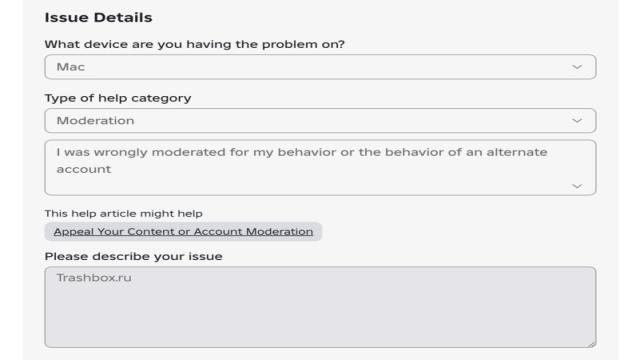Screen dimensions: 640x360
Task: Click into the describe your issue text area
Action: [x=320, y=307]
